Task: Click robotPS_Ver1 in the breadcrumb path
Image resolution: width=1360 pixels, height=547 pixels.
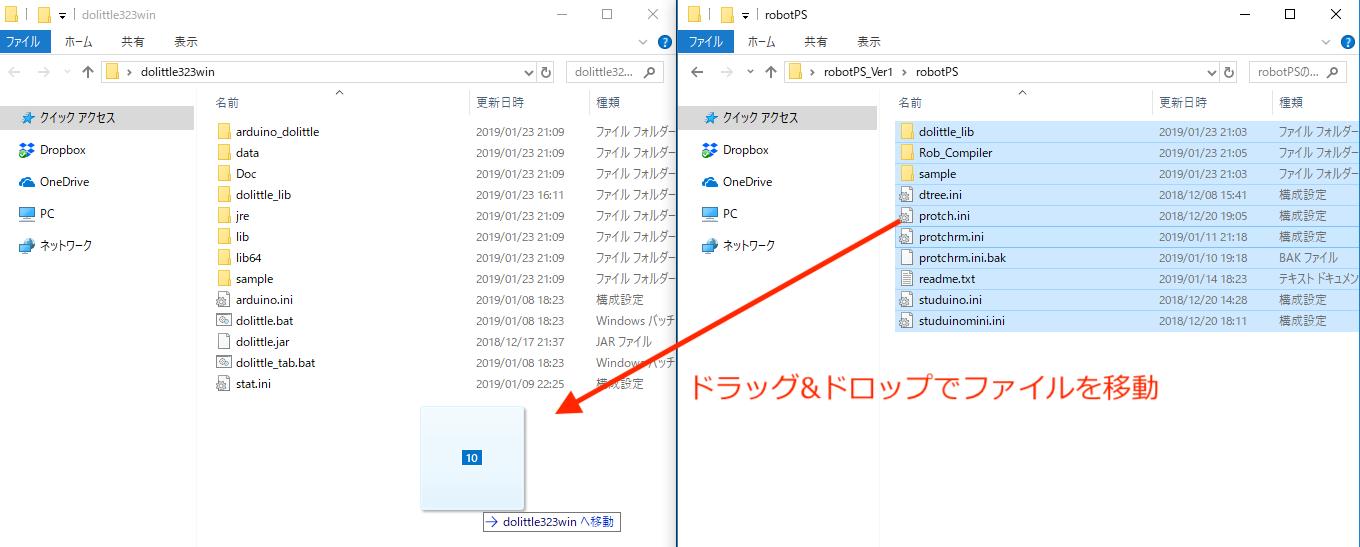Action: tap(864, 72)
